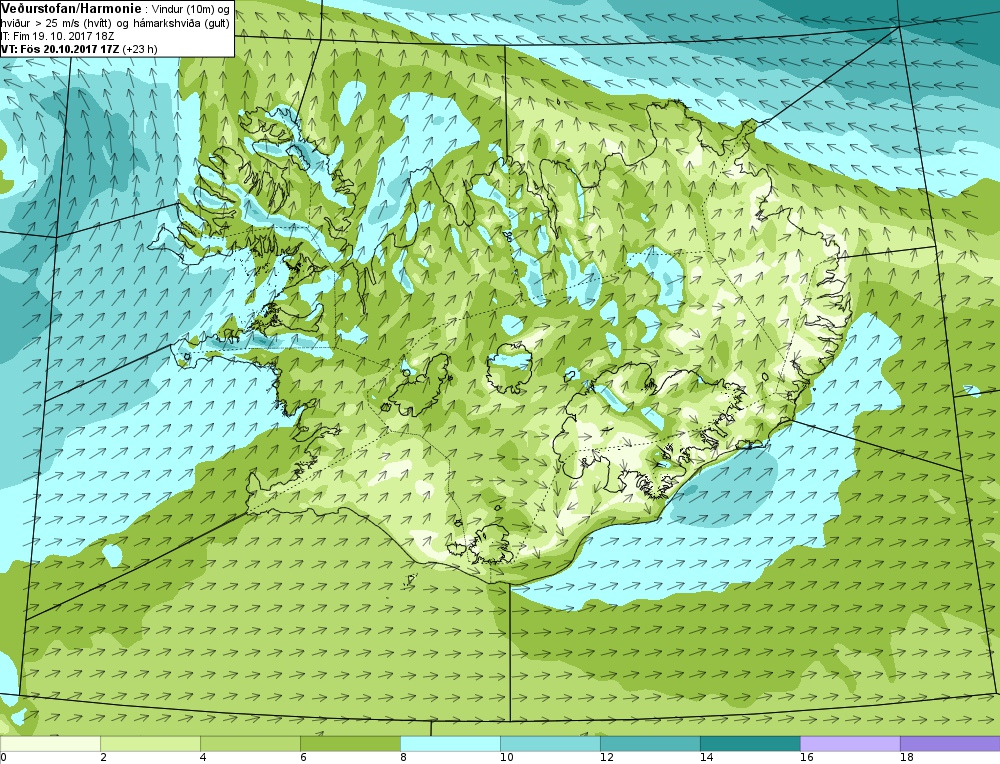
Task: Click the legend label '8'
Action: (403, 758)
